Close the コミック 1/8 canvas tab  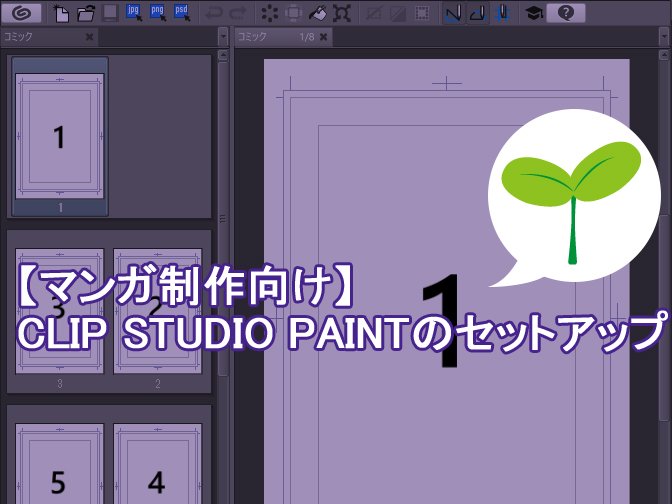pyautogui.click(x=324, y=37)
